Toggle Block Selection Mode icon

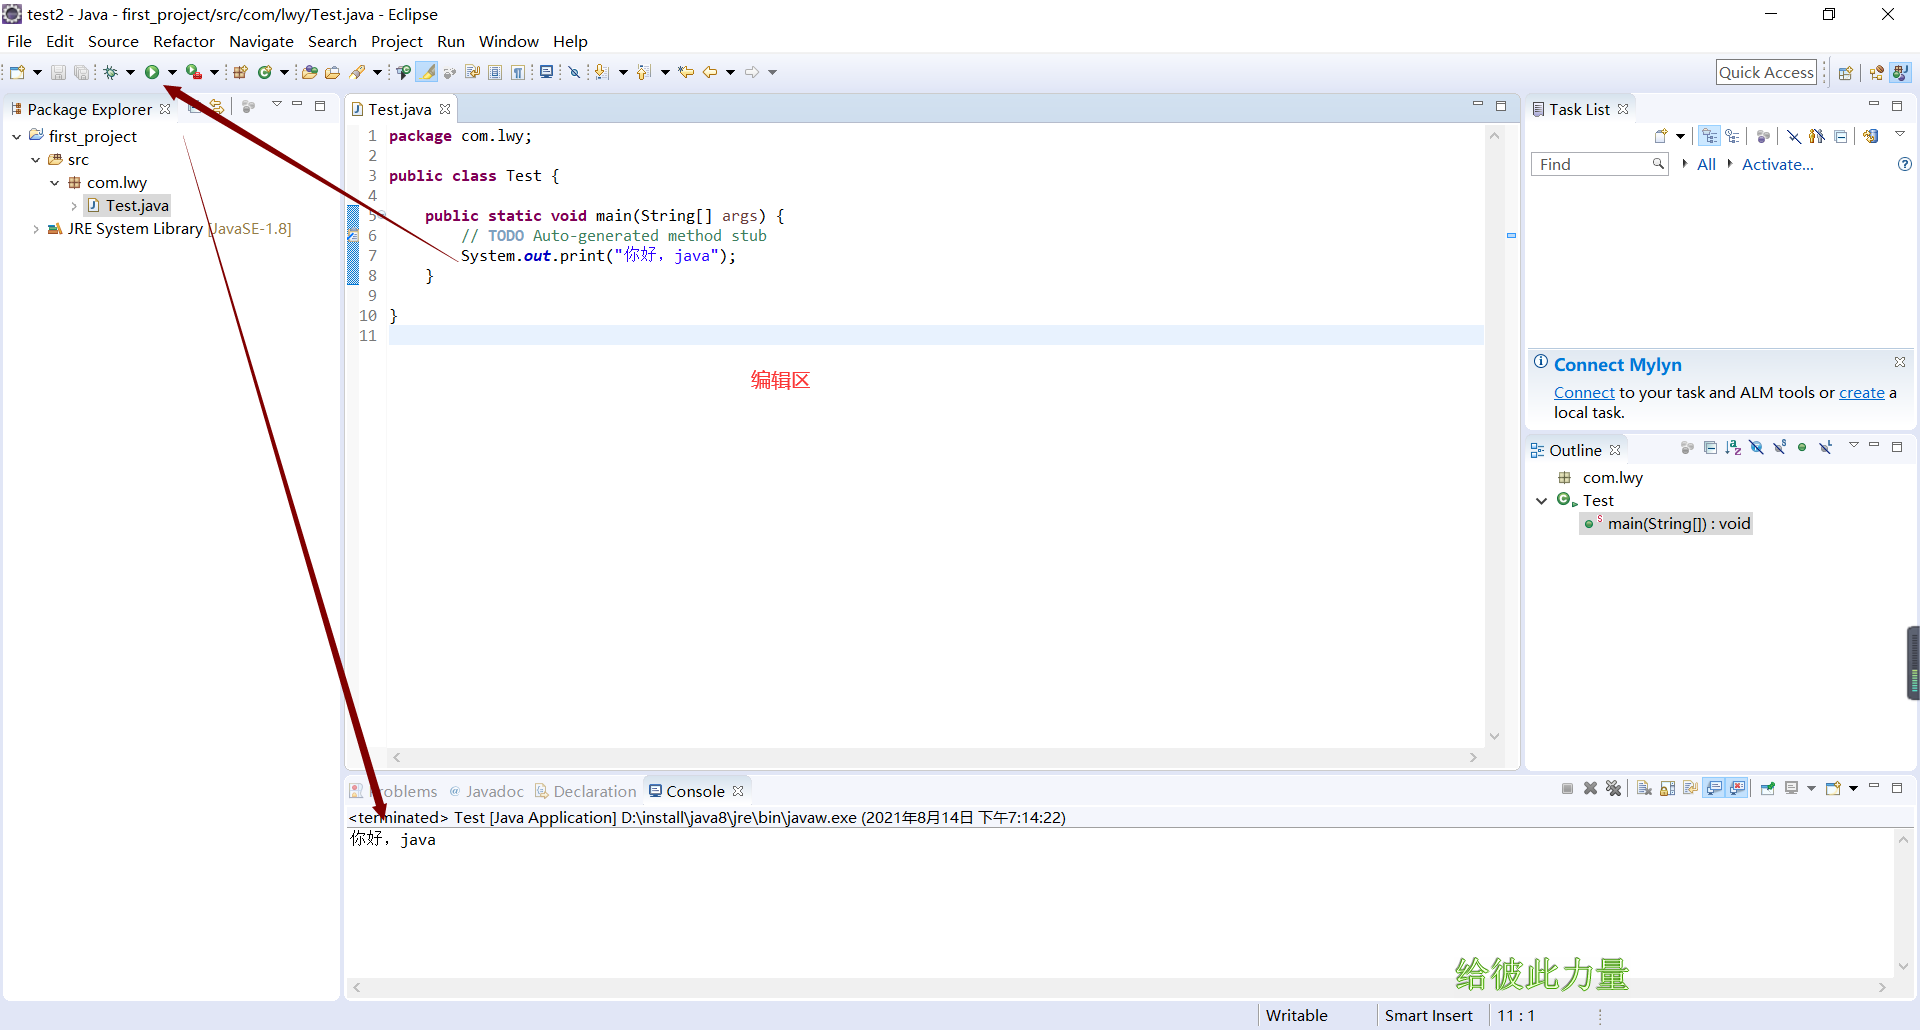click(495, 72)
